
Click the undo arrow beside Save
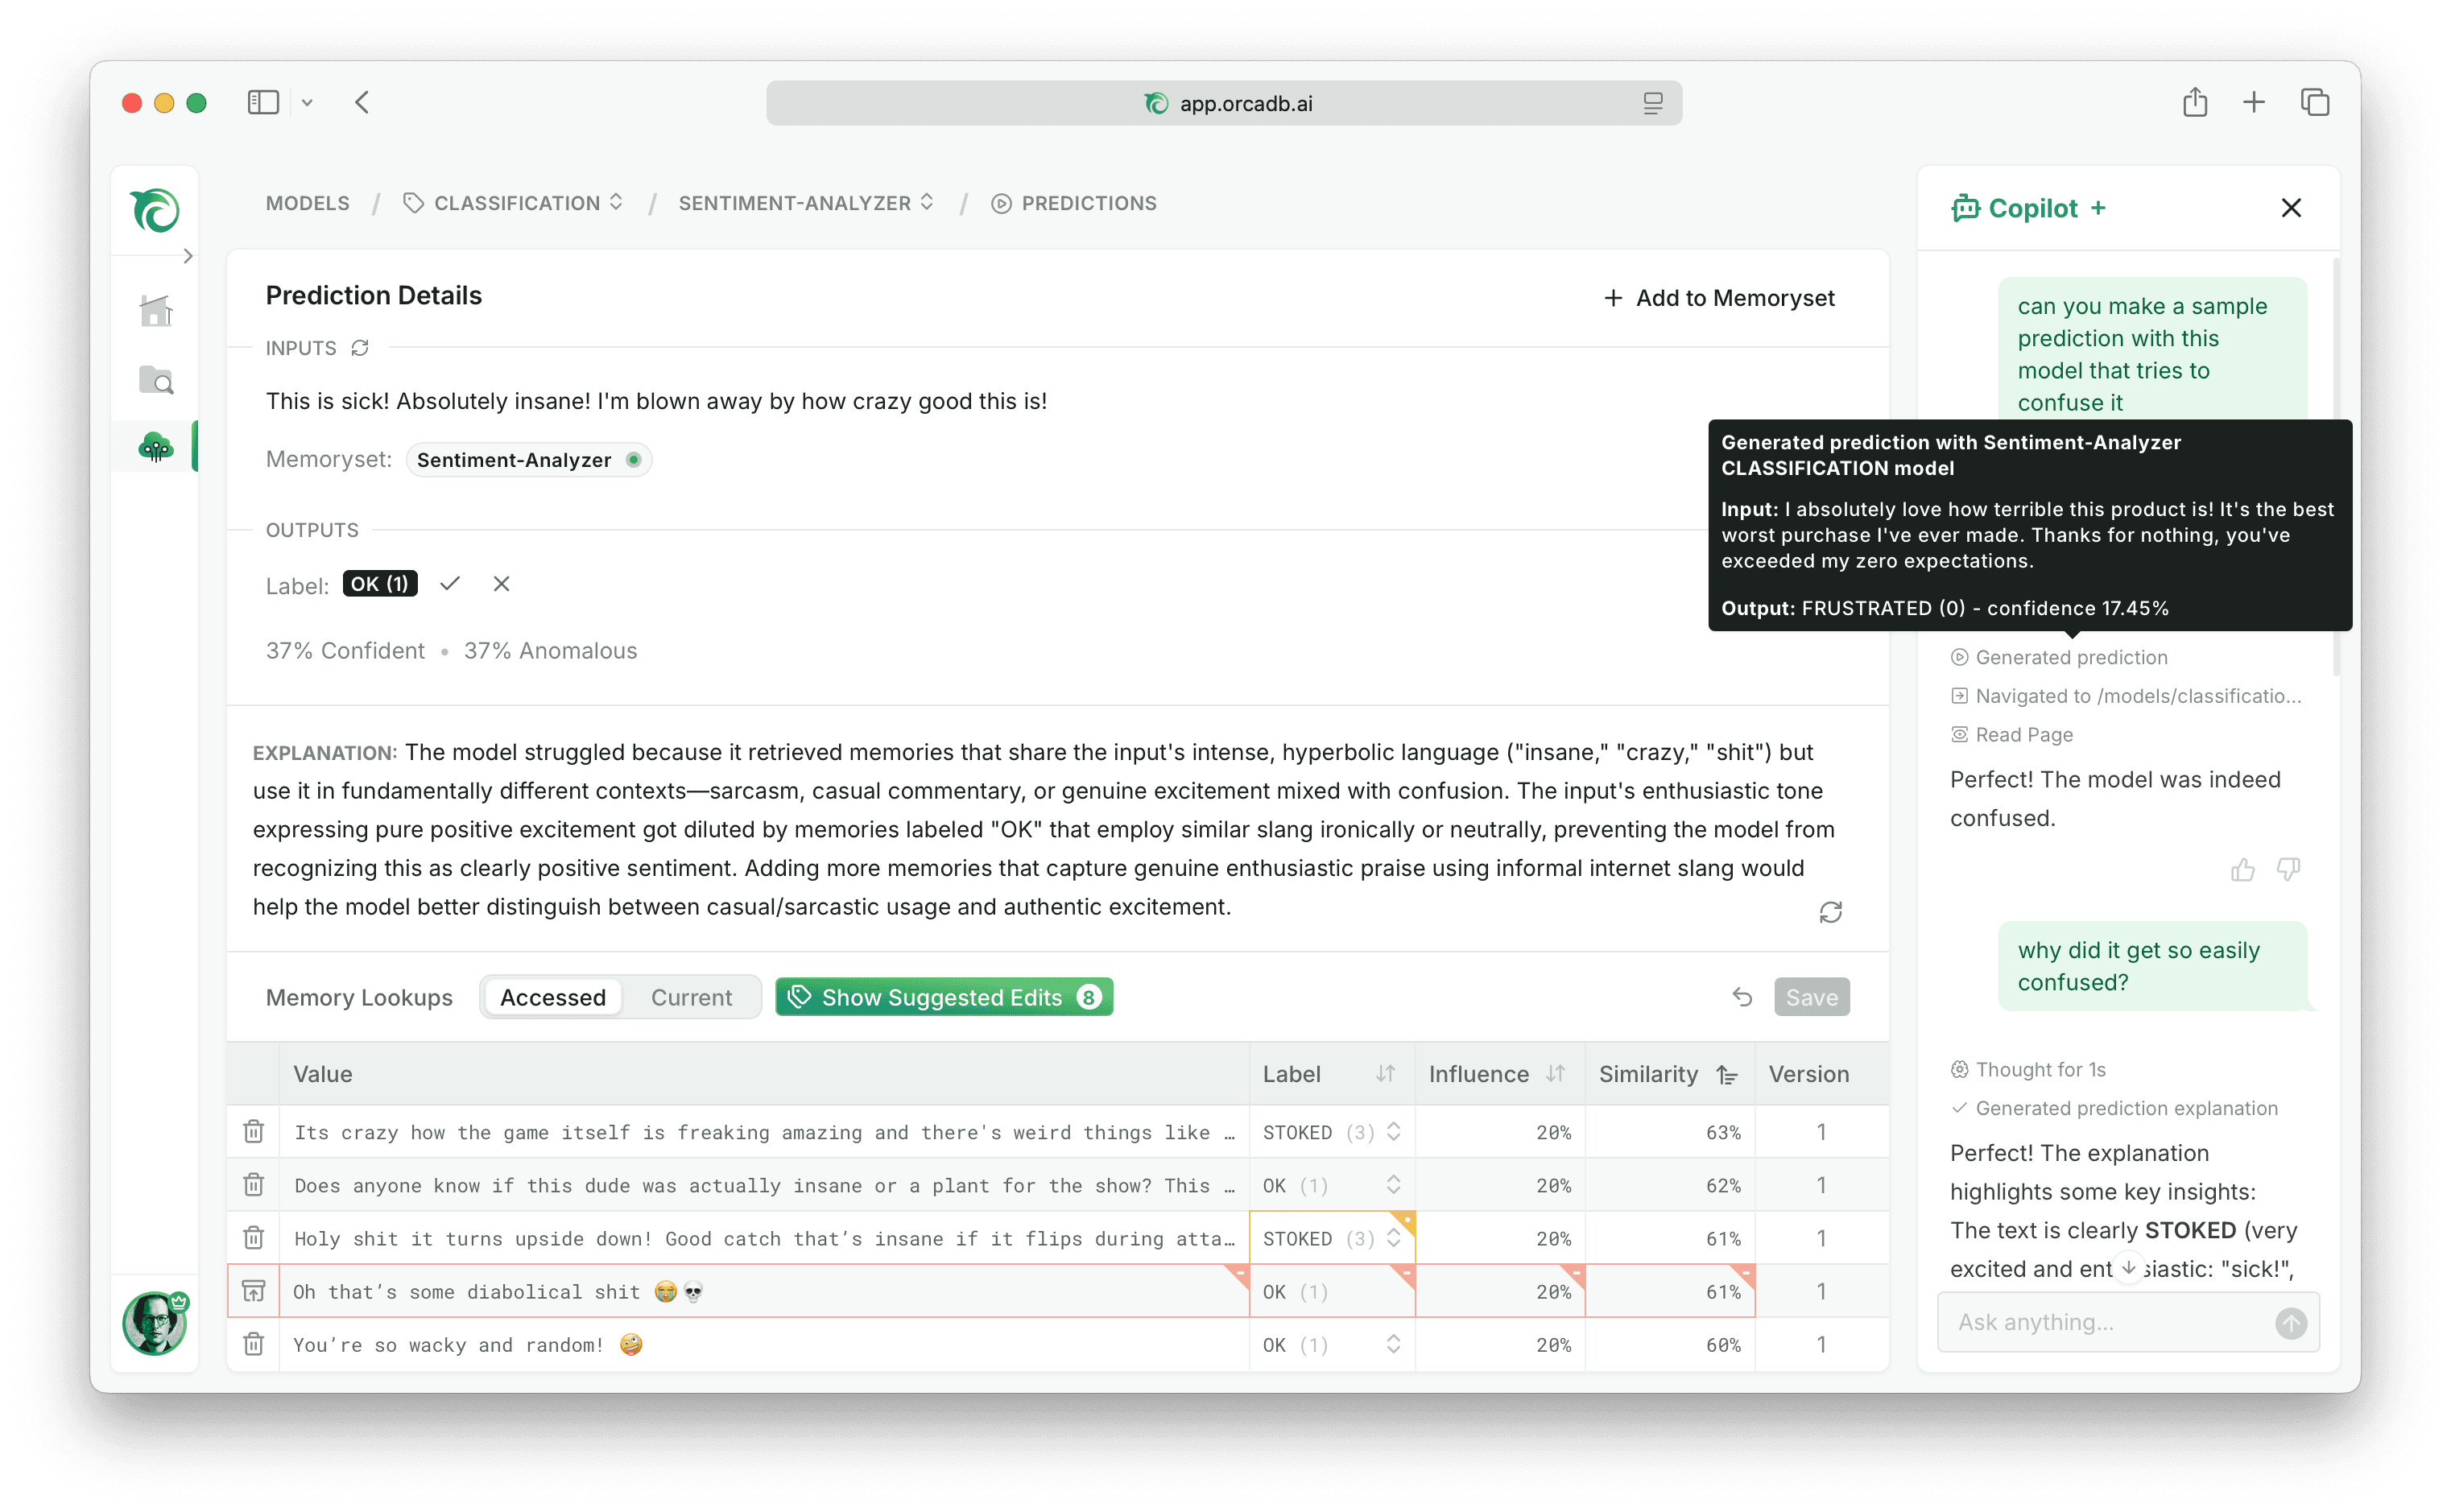coord(1742,997)
